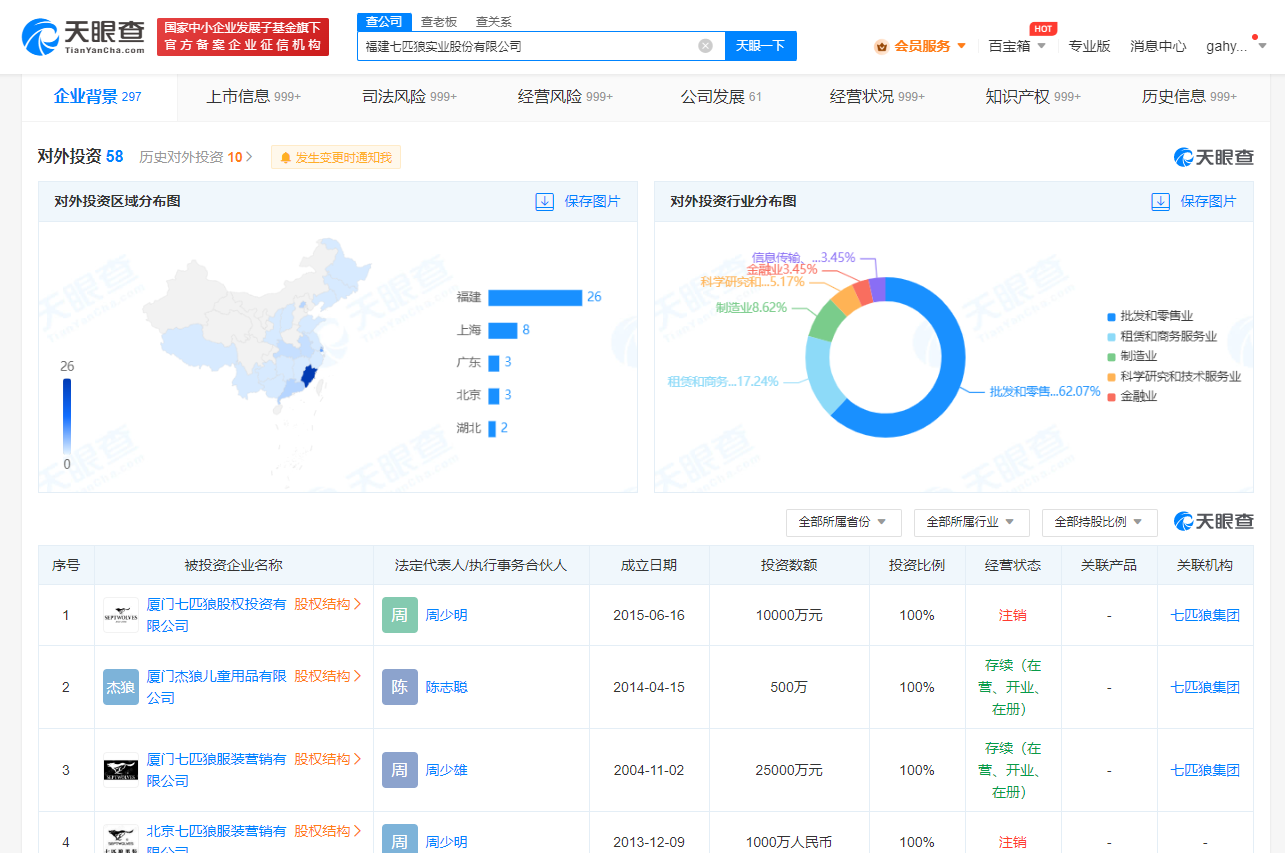Open the 专业版 link
1285x853 pixels.
[x=1089, y=46]
